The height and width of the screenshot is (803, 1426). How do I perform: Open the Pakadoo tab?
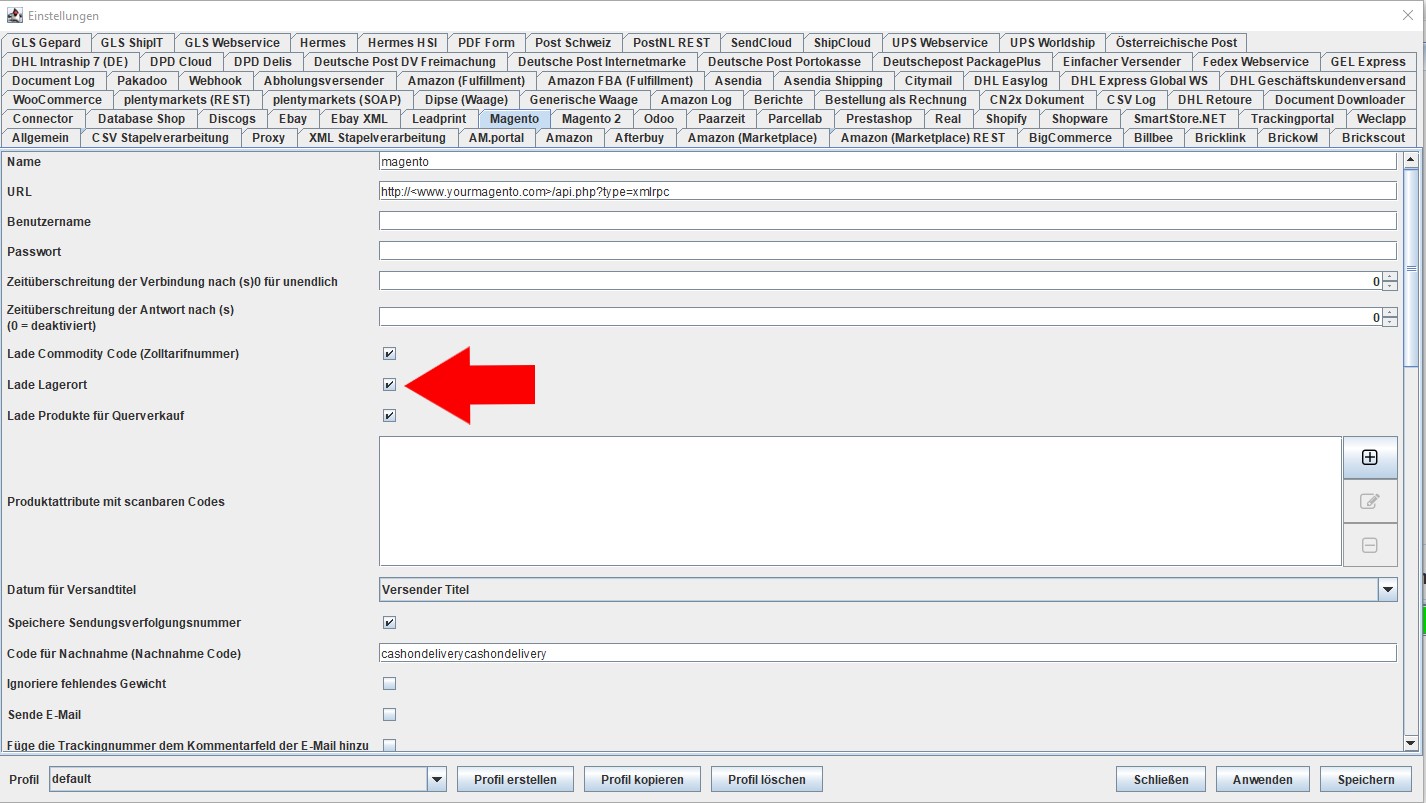[142, 81]
